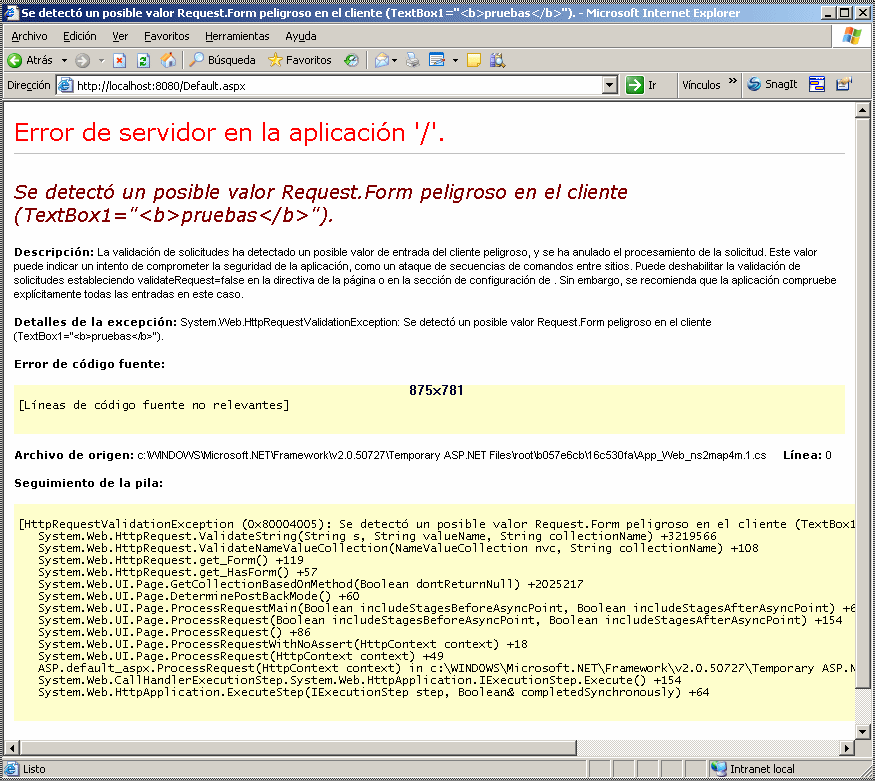Image resolution: width=875 pixels, height=781 pixels.
Task: Click the Listo status bar page icon
Action: pos(11,769)
